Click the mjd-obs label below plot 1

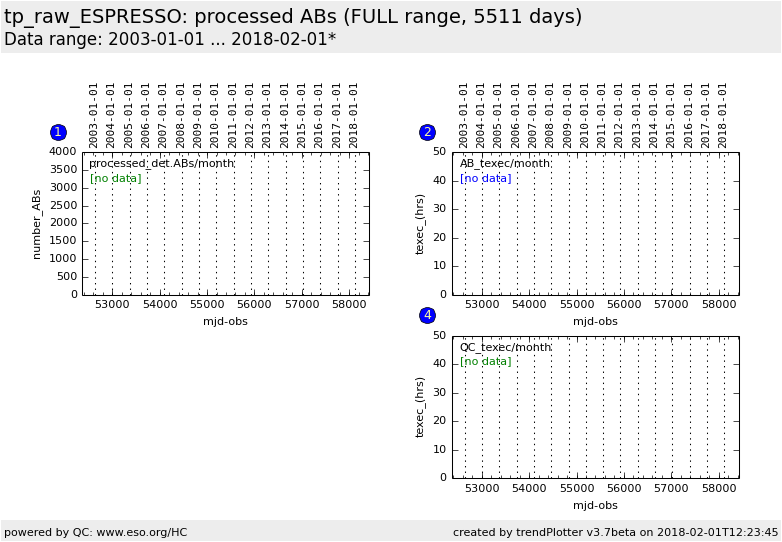(225, 322)
